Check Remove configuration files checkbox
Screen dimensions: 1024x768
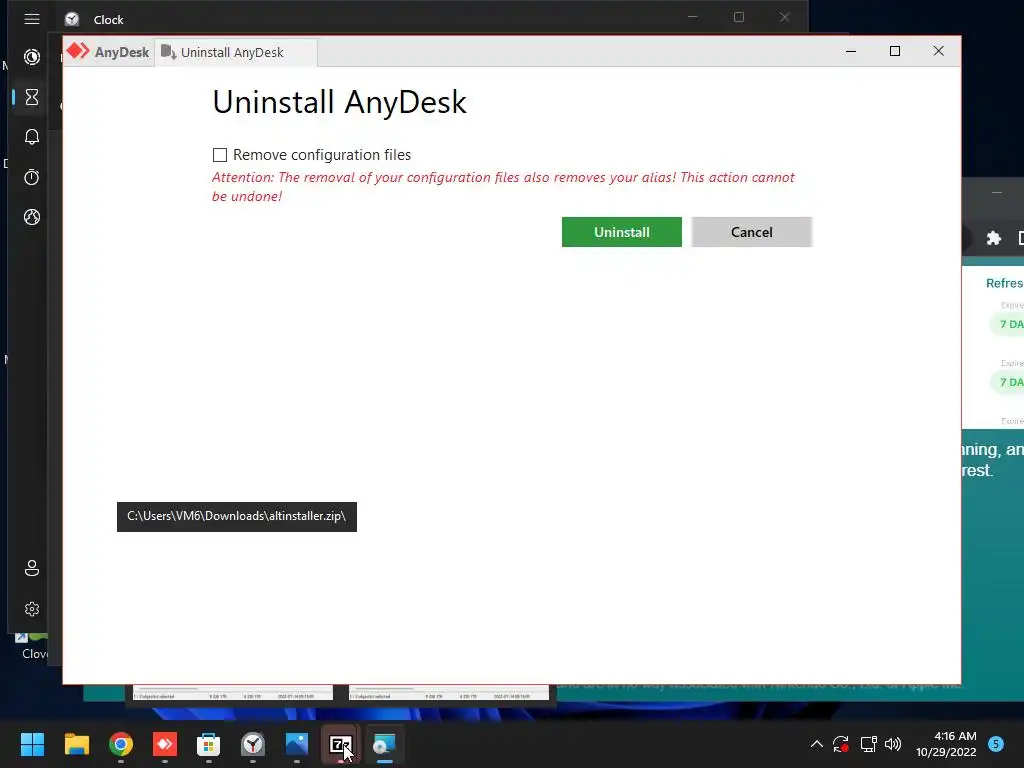click(x=220, y=155)
